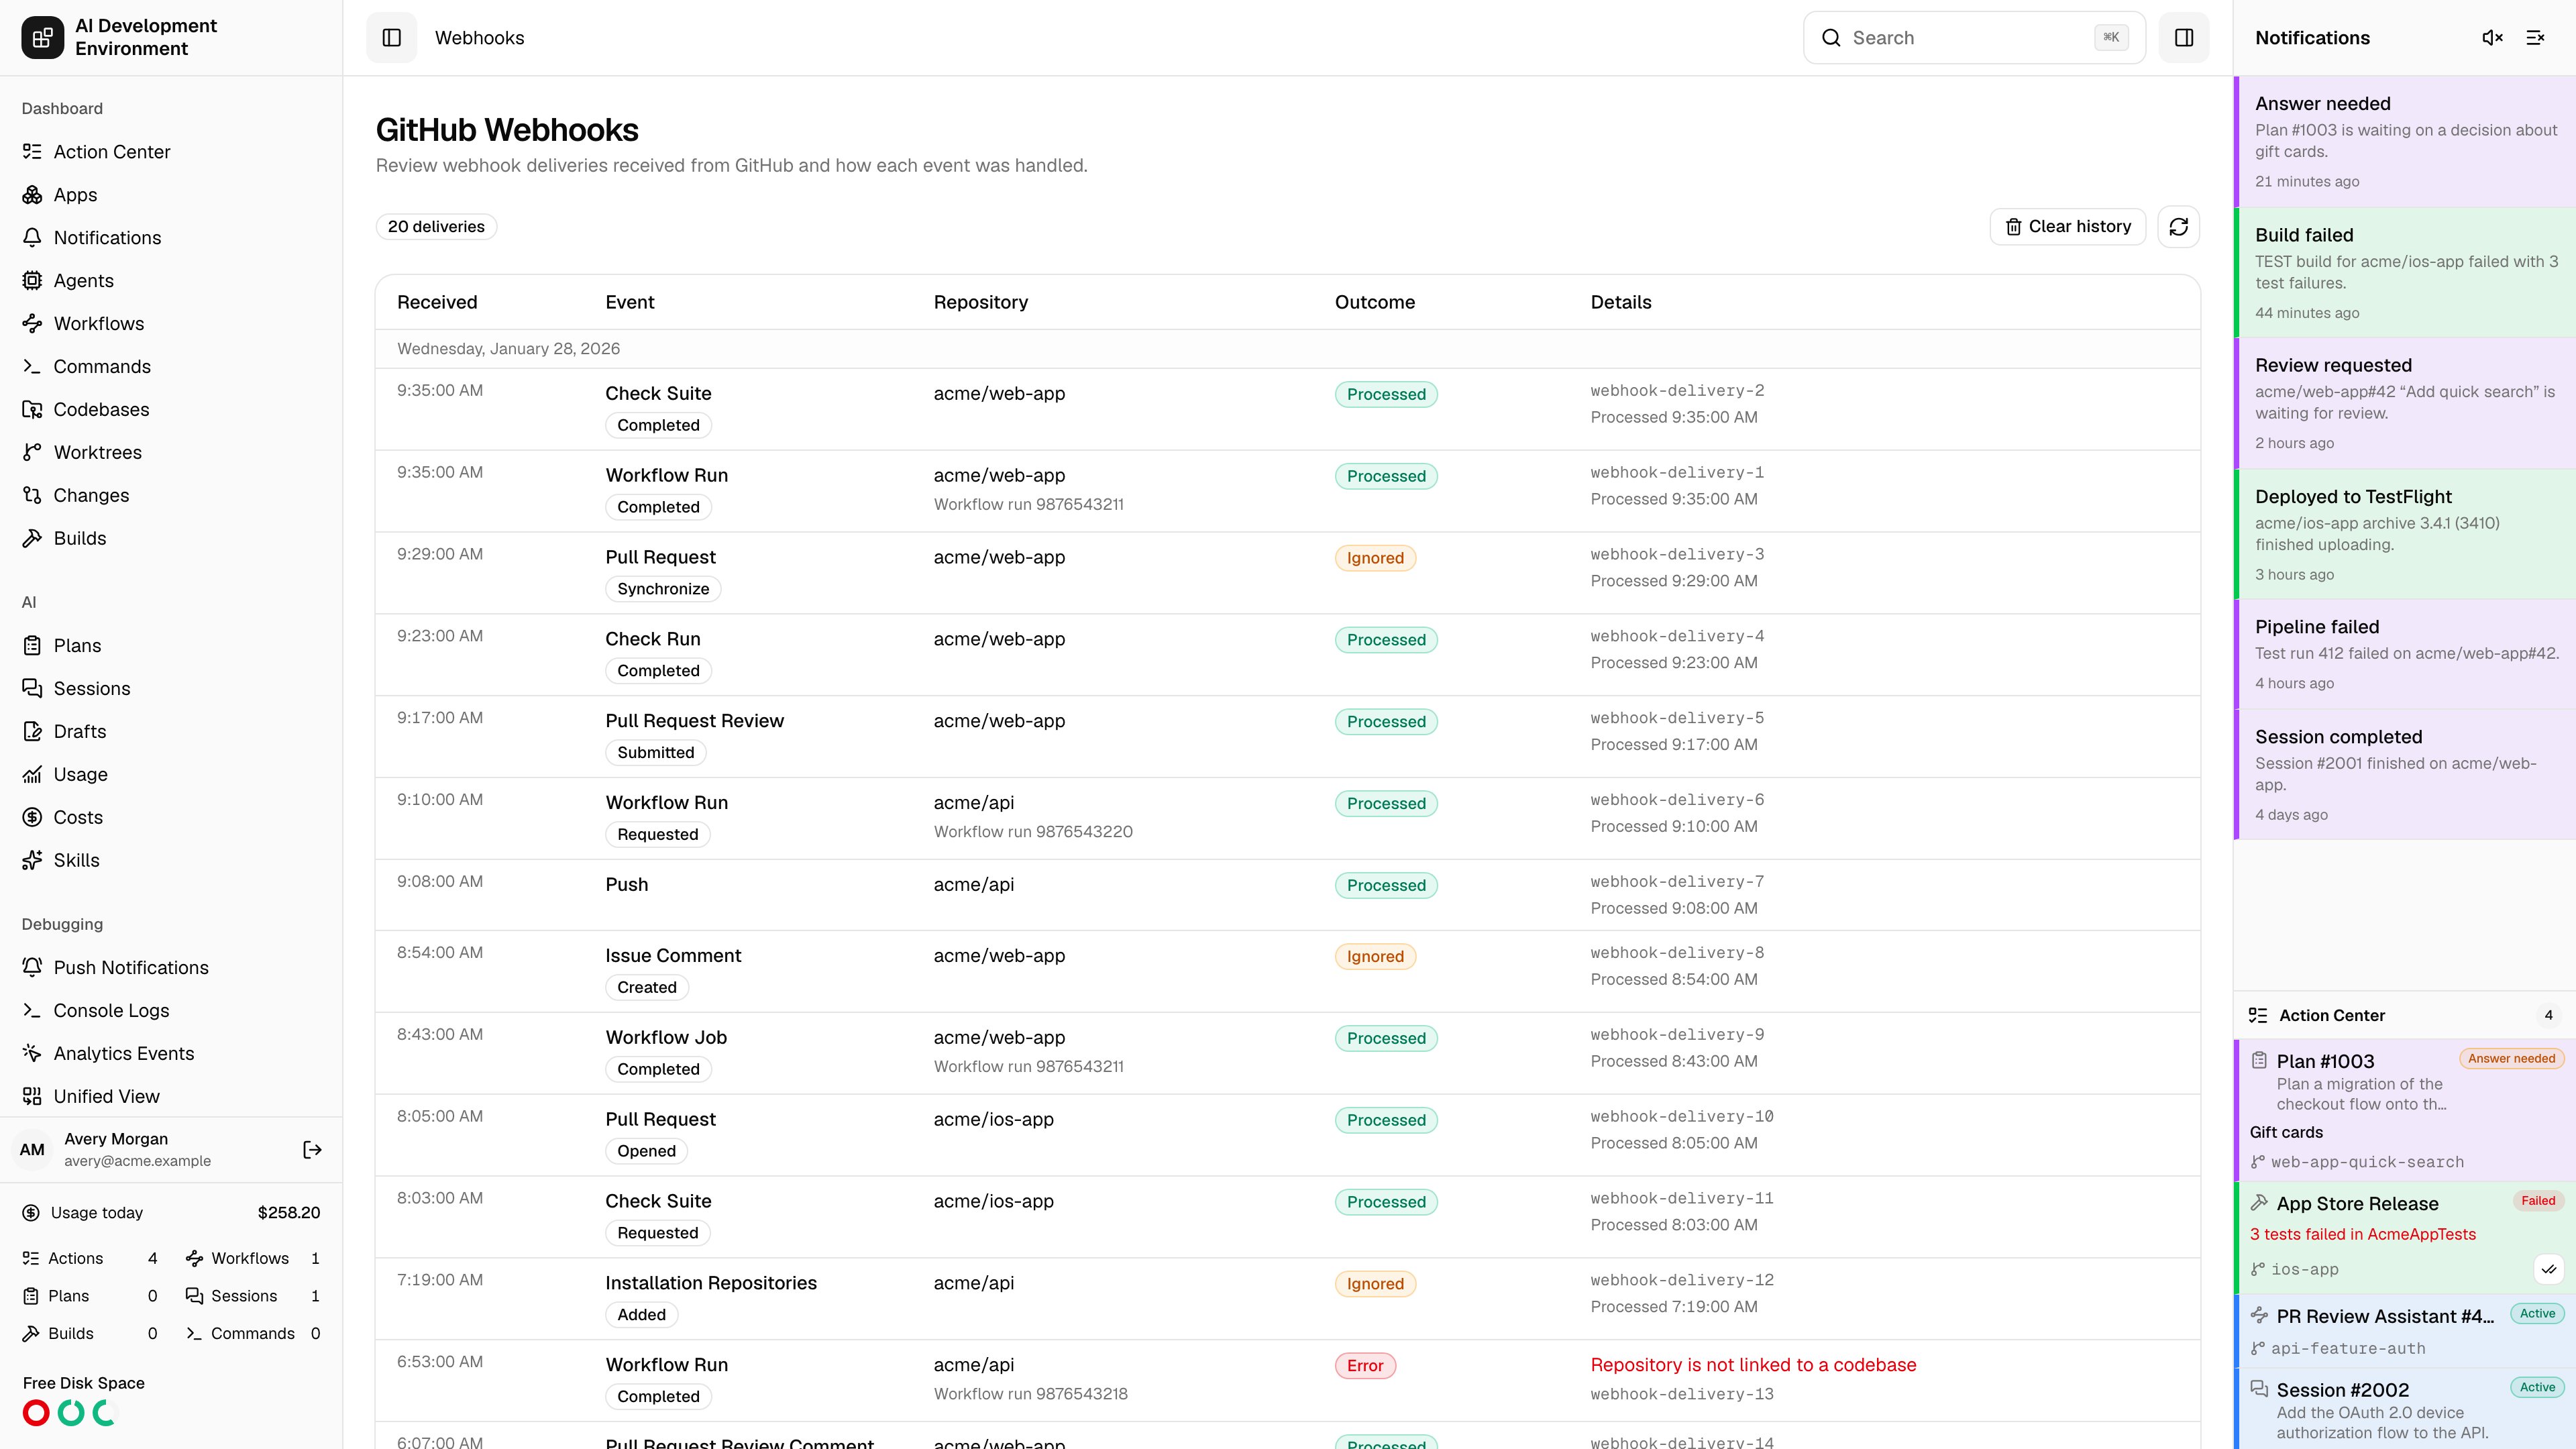Screen dimensions: 2576x1449
Task: Open the Pipeline failed notification
Action: (x=2405, y=655)
